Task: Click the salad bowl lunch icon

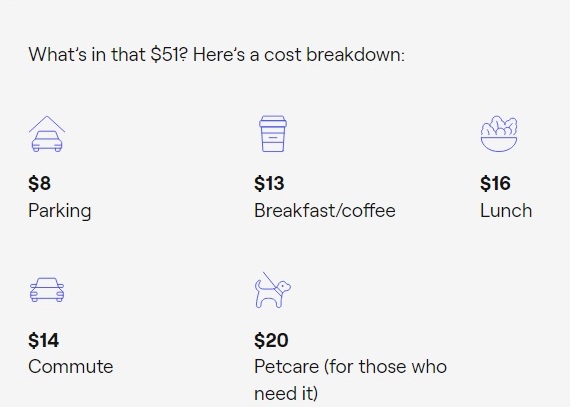Action: pyautogui.click(x=499, y=134)
